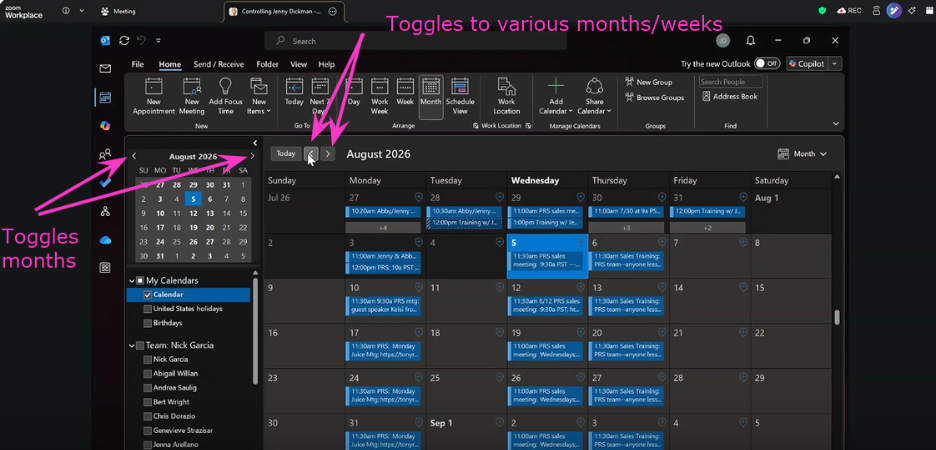Click Add Focus Time
The width and height of the screenshot is (936, 450).
click(x=226, y=96)
